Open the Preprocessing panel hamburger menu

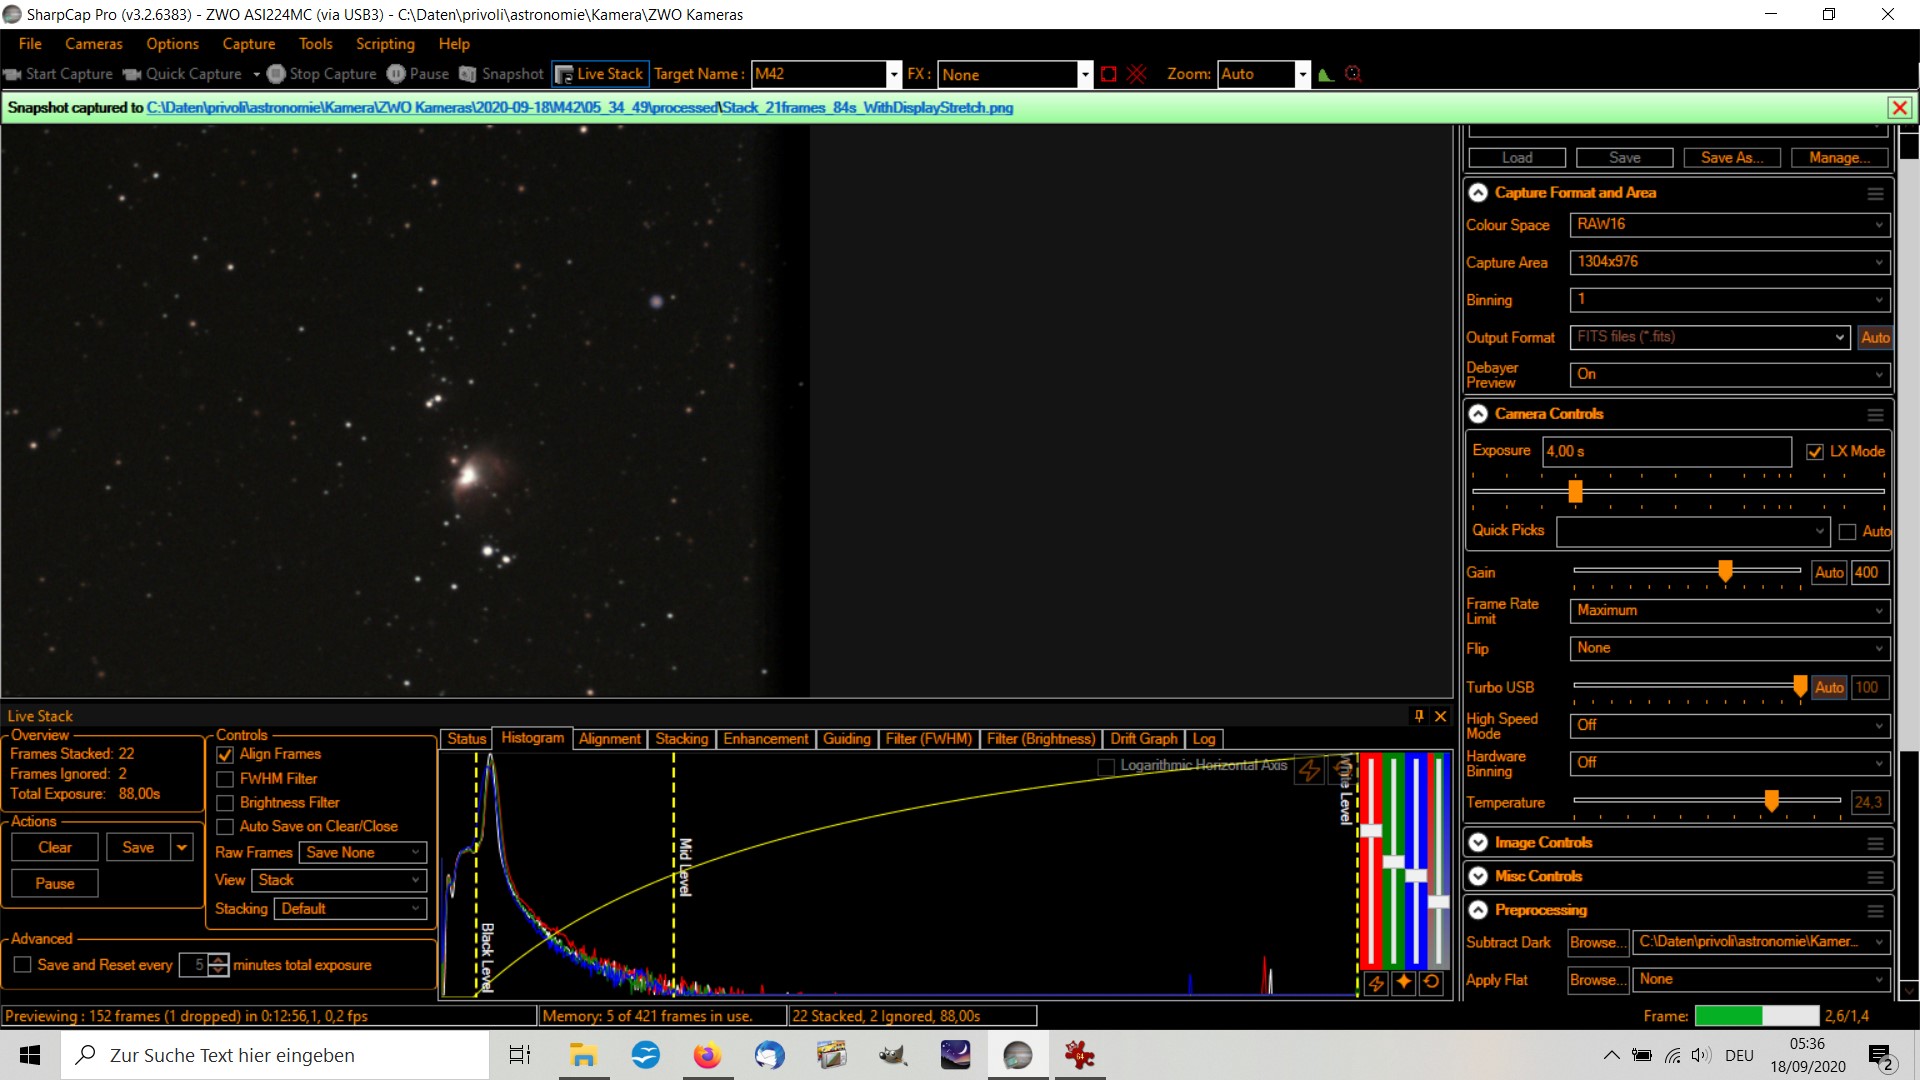pyautogui.click(x=1875, y=910)
